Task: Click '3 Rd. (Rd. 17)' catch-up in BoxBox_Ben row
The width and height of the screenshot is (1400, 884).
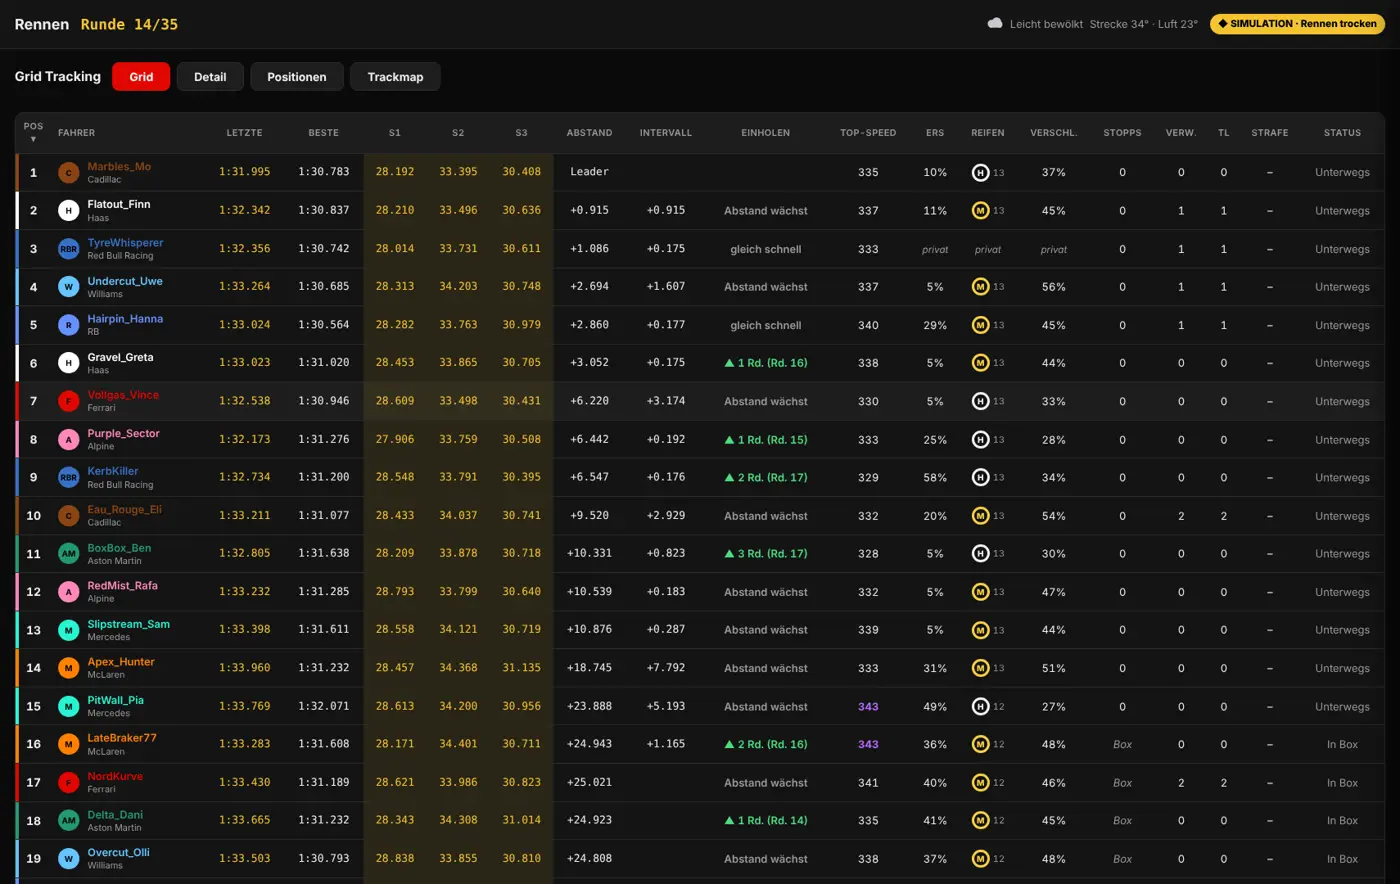Action: [766, 554]
